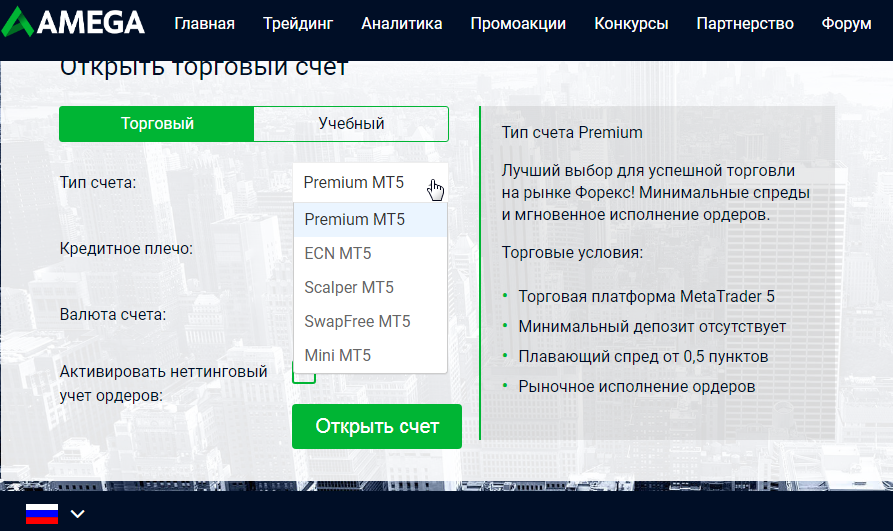Screen dimensions: 893x531
Task: Select the ECN MT5 option
Action: 338,254
